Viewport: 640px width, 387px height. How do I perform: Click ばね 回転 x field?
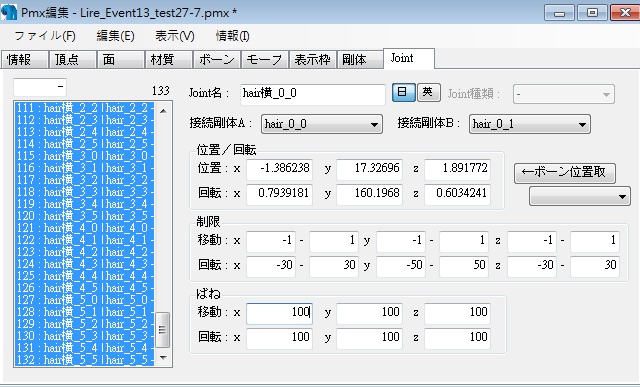pos(279,338)
